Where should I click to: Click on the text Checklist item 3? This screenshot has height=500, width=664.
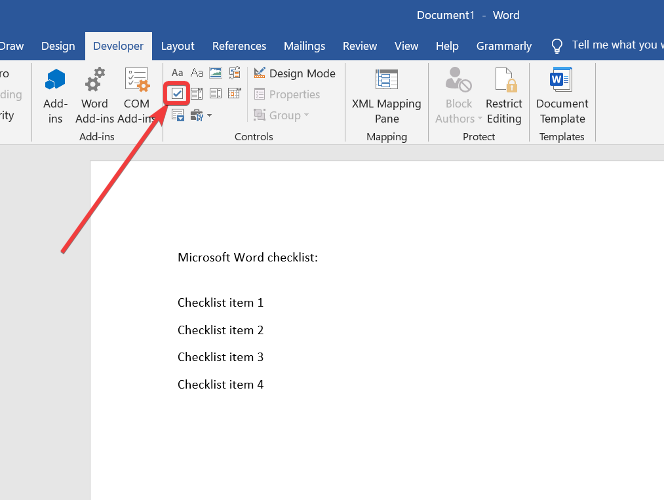(x=221, y=357)
